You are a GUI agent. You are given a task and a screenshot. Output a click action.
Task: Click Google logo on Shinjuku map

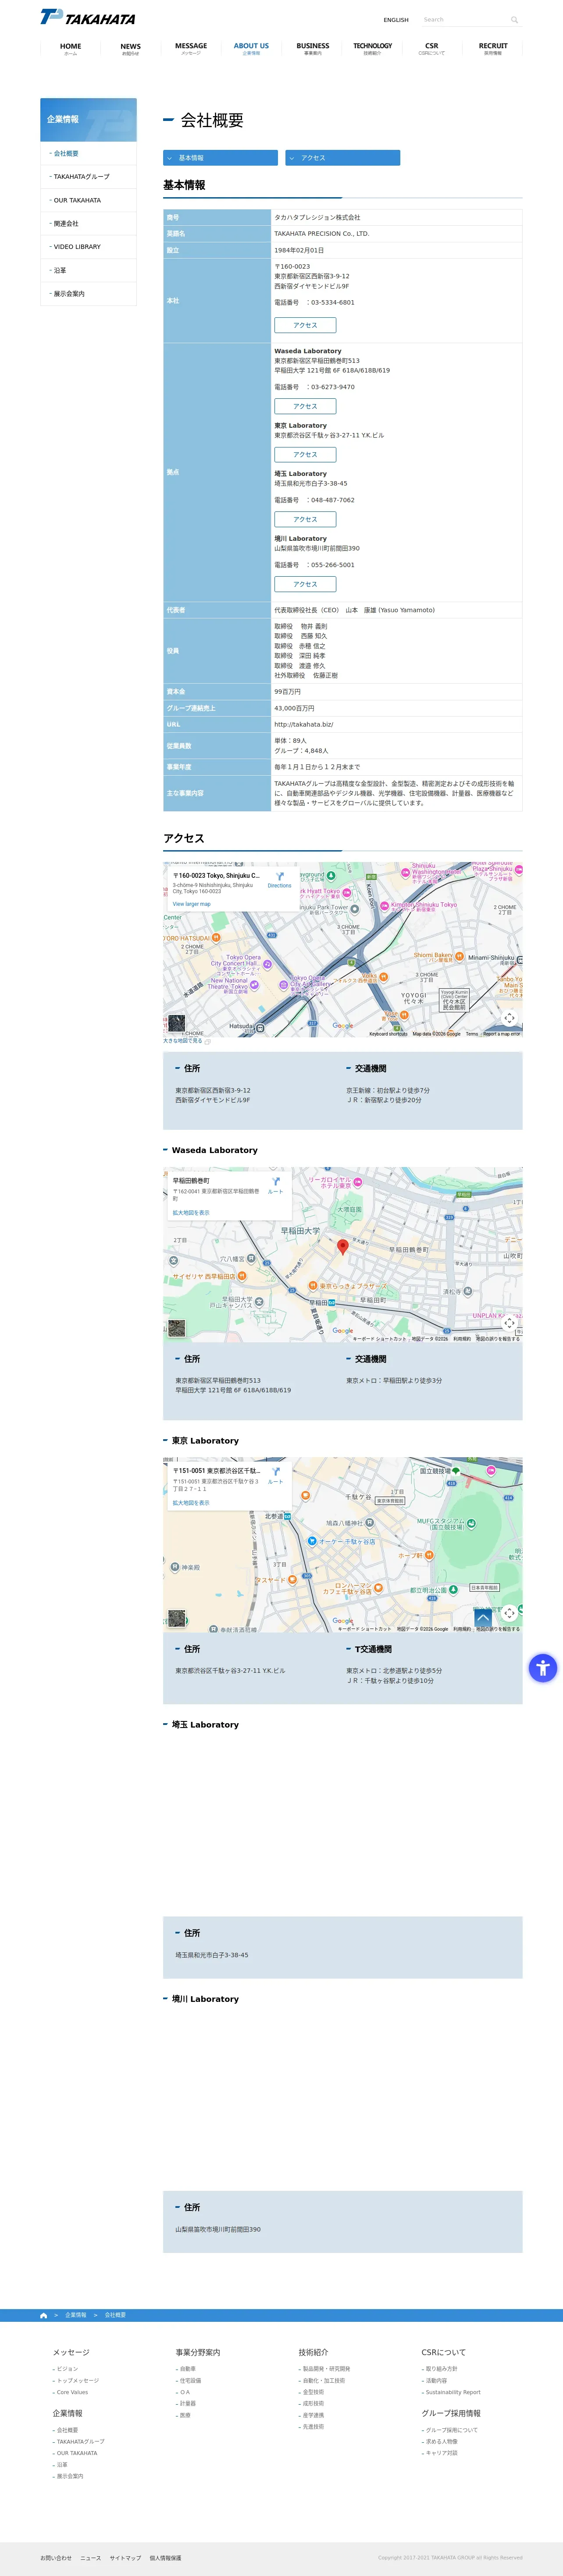pos(343,1025)
